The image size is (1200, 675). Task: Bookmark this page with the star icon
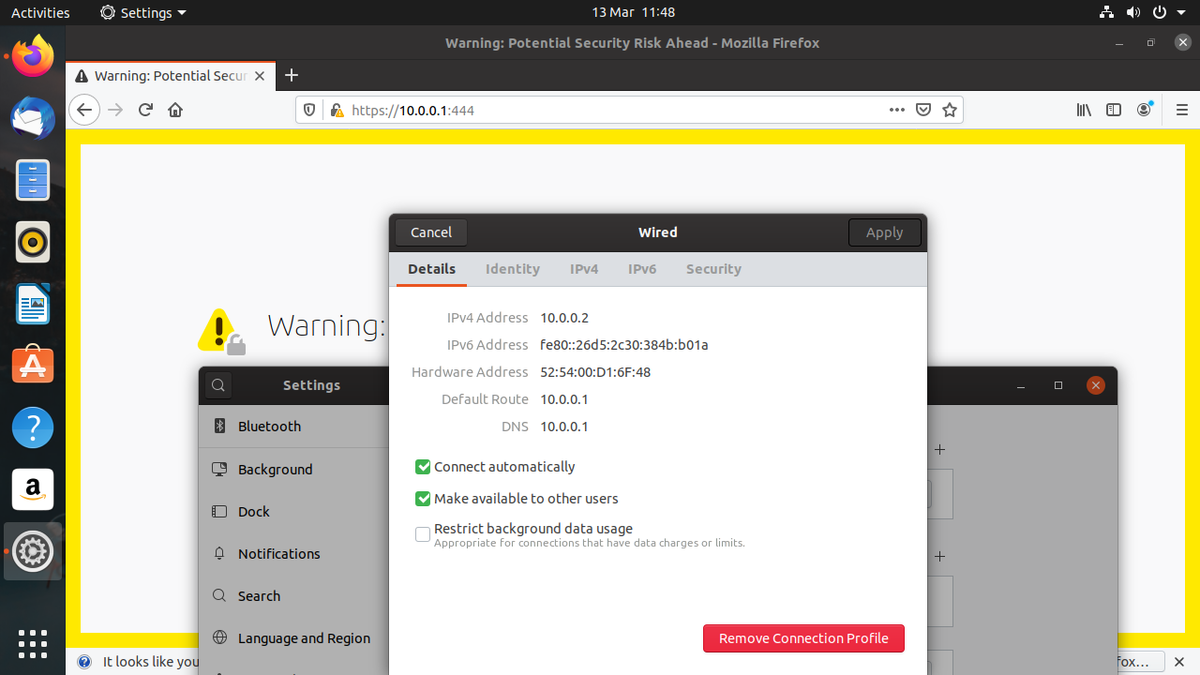click(x=949, y=109)
